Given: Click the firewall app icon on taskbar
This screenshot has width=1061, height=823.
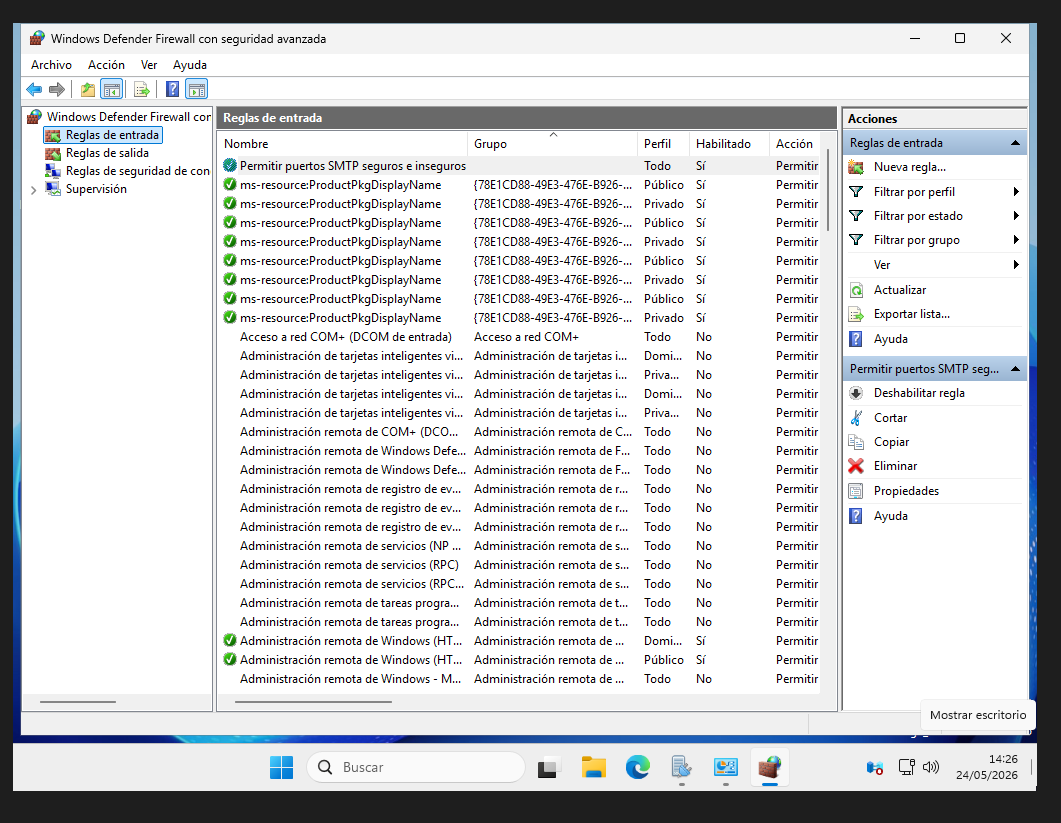Looking at the screenshot, I should pyautogui.click(x=769, y=767).
